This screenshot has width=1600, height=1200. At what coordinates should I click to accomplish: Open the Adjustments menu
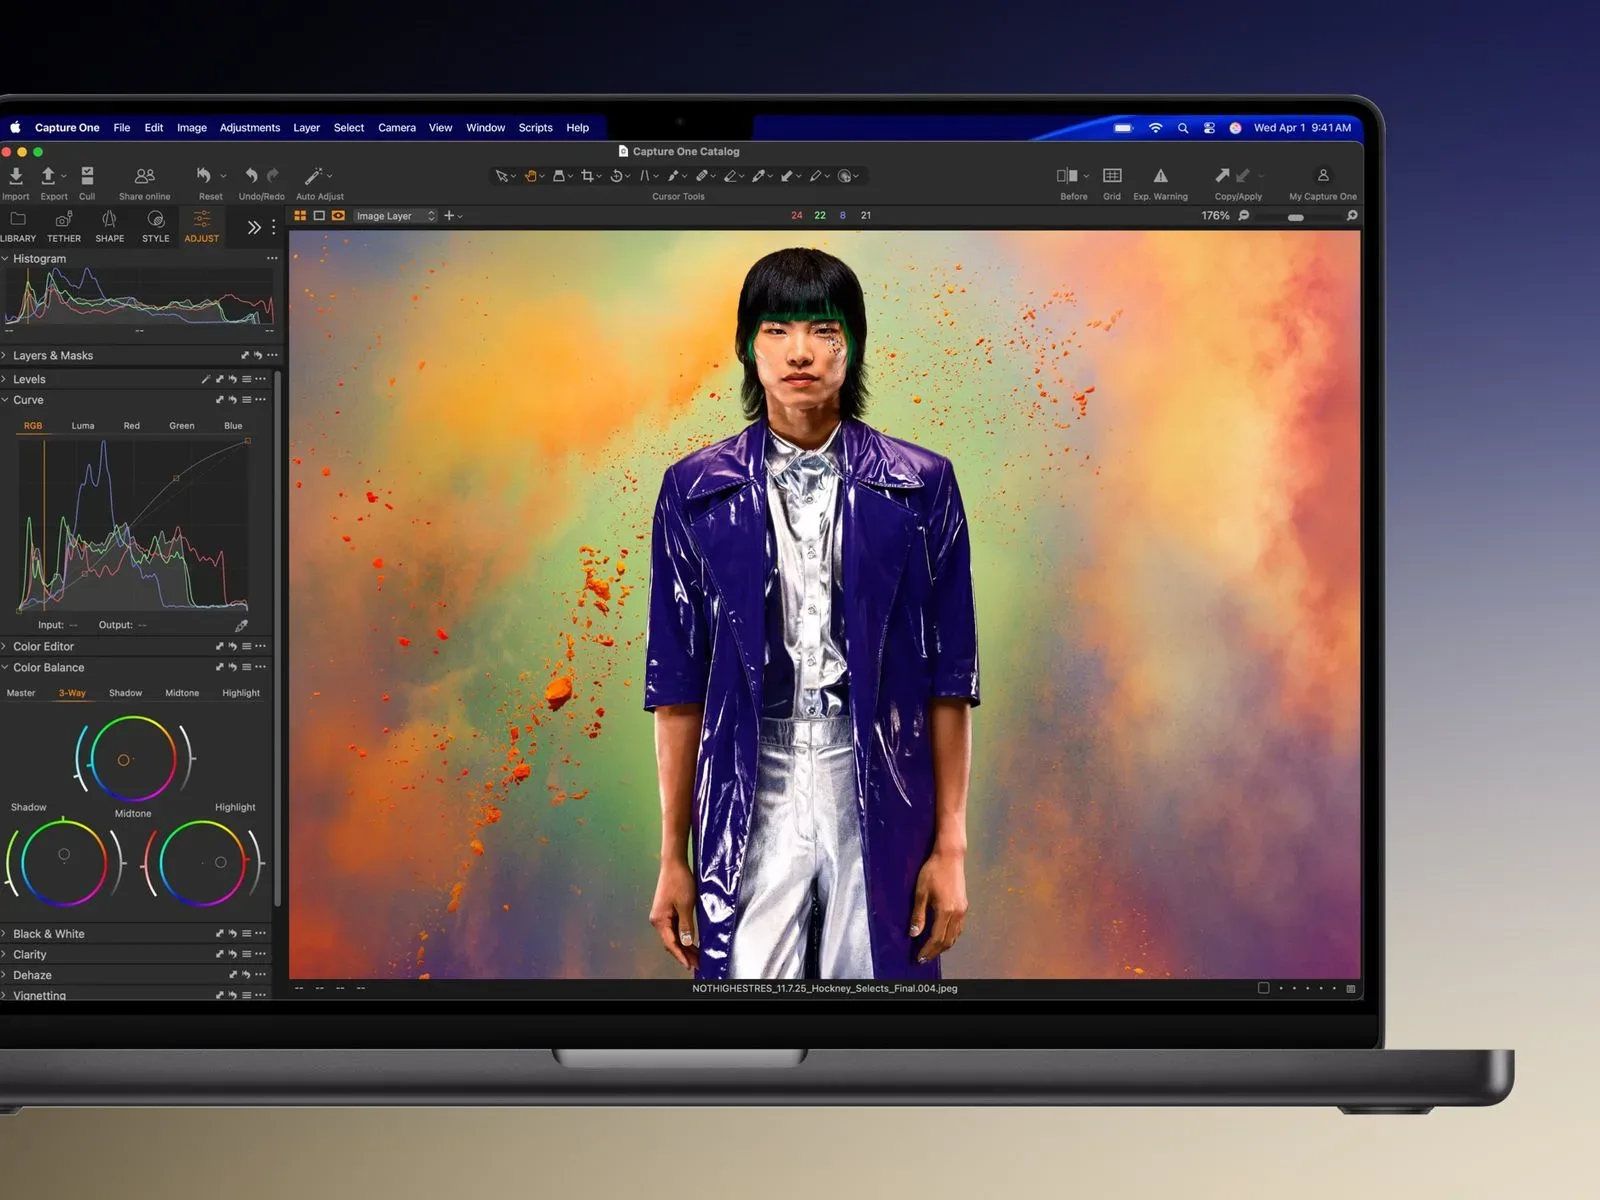tap(250, 128)
